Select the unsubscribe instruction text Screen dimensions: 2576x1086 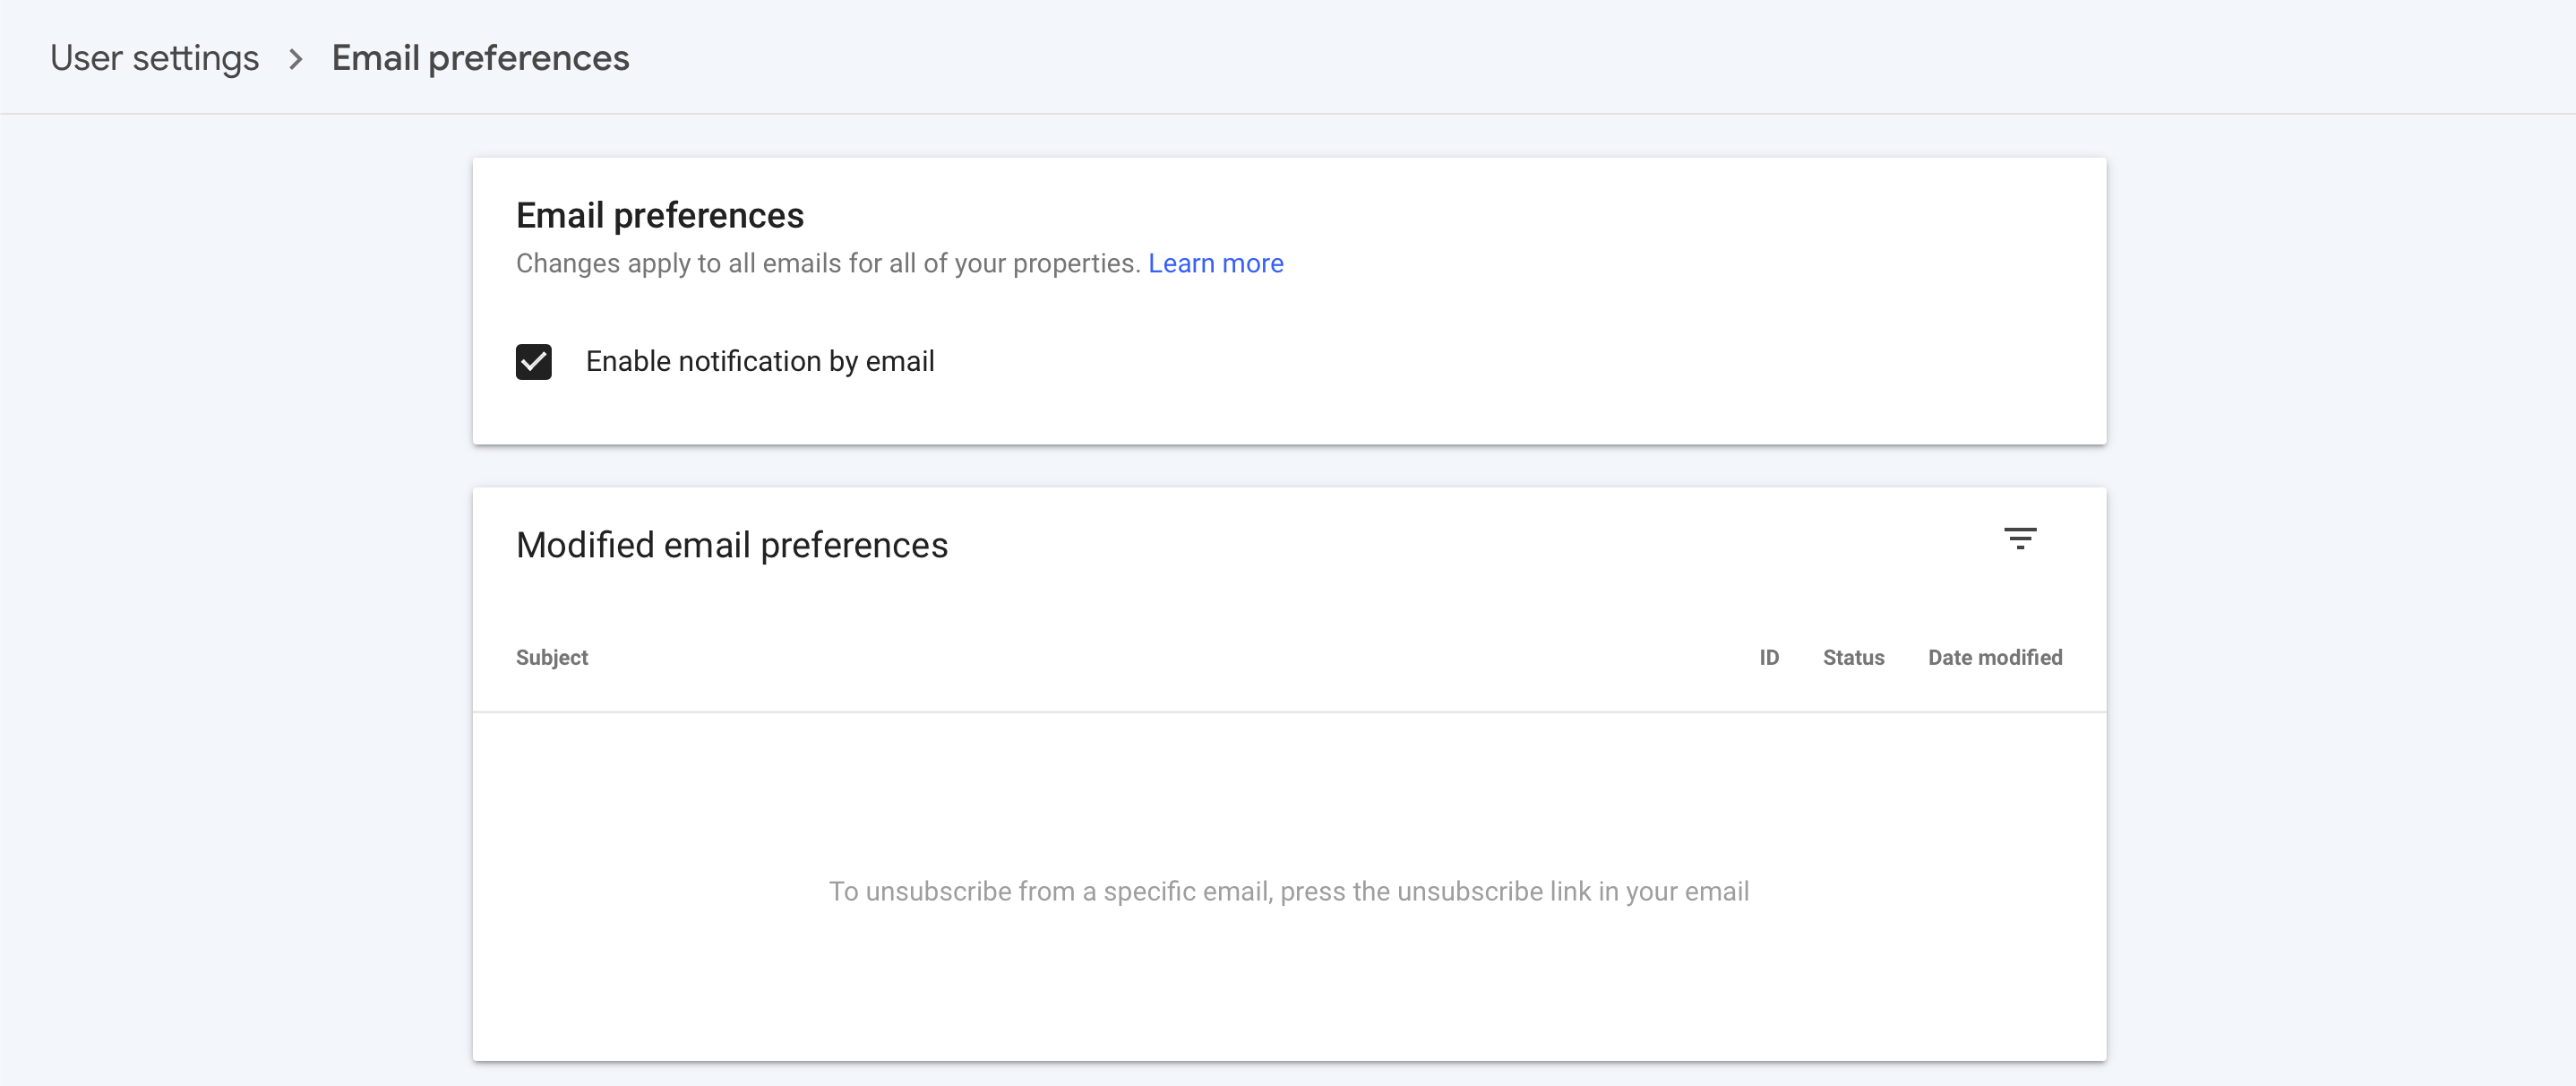click(1288, 891)
